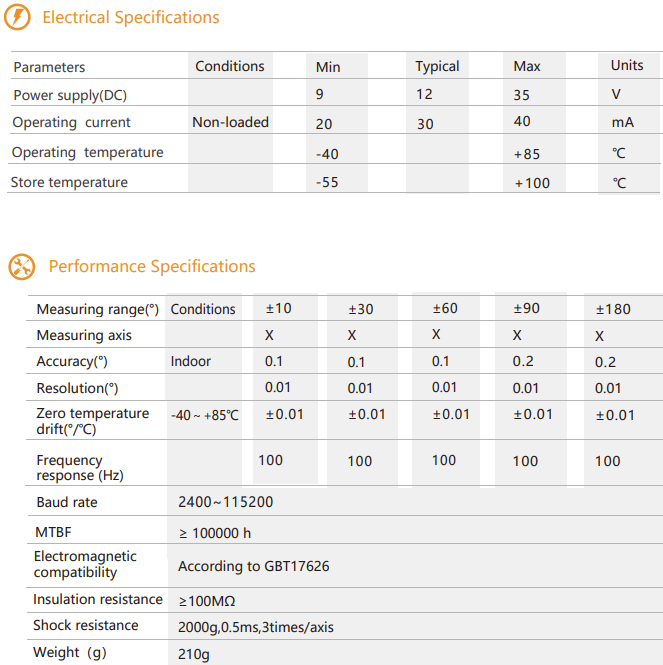Click the Measuring range(°) label
Viewport: 663px width, 665px height.
[x=98, y=309]
